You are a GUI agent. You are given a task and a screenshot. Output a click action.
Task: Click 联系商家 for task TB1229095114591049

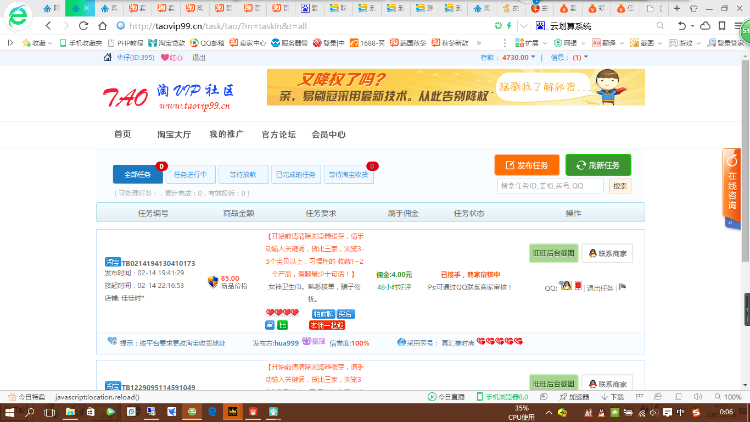point(607,383)
